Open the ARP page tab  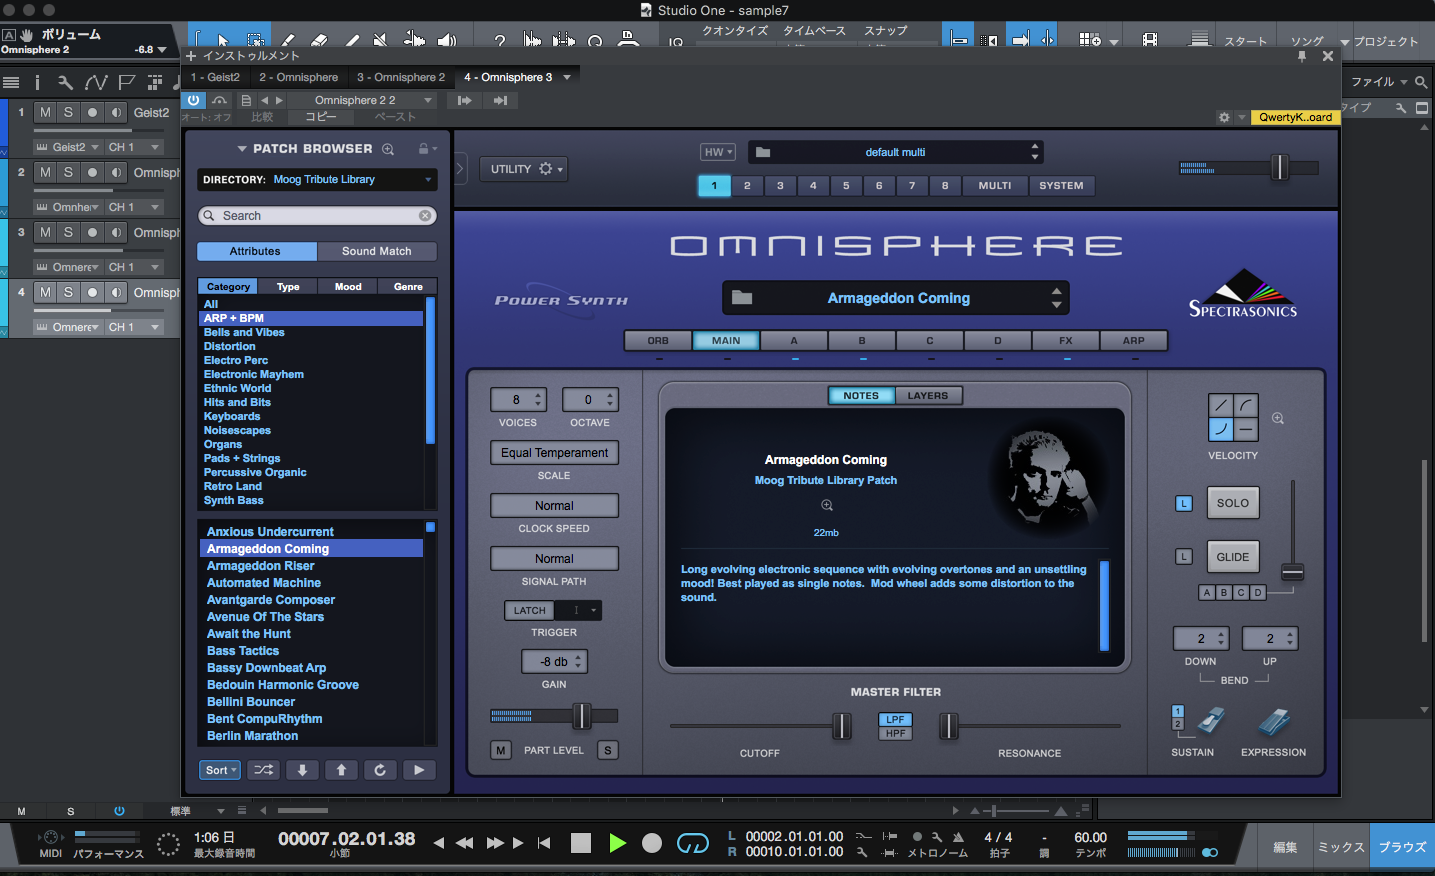1133,341
